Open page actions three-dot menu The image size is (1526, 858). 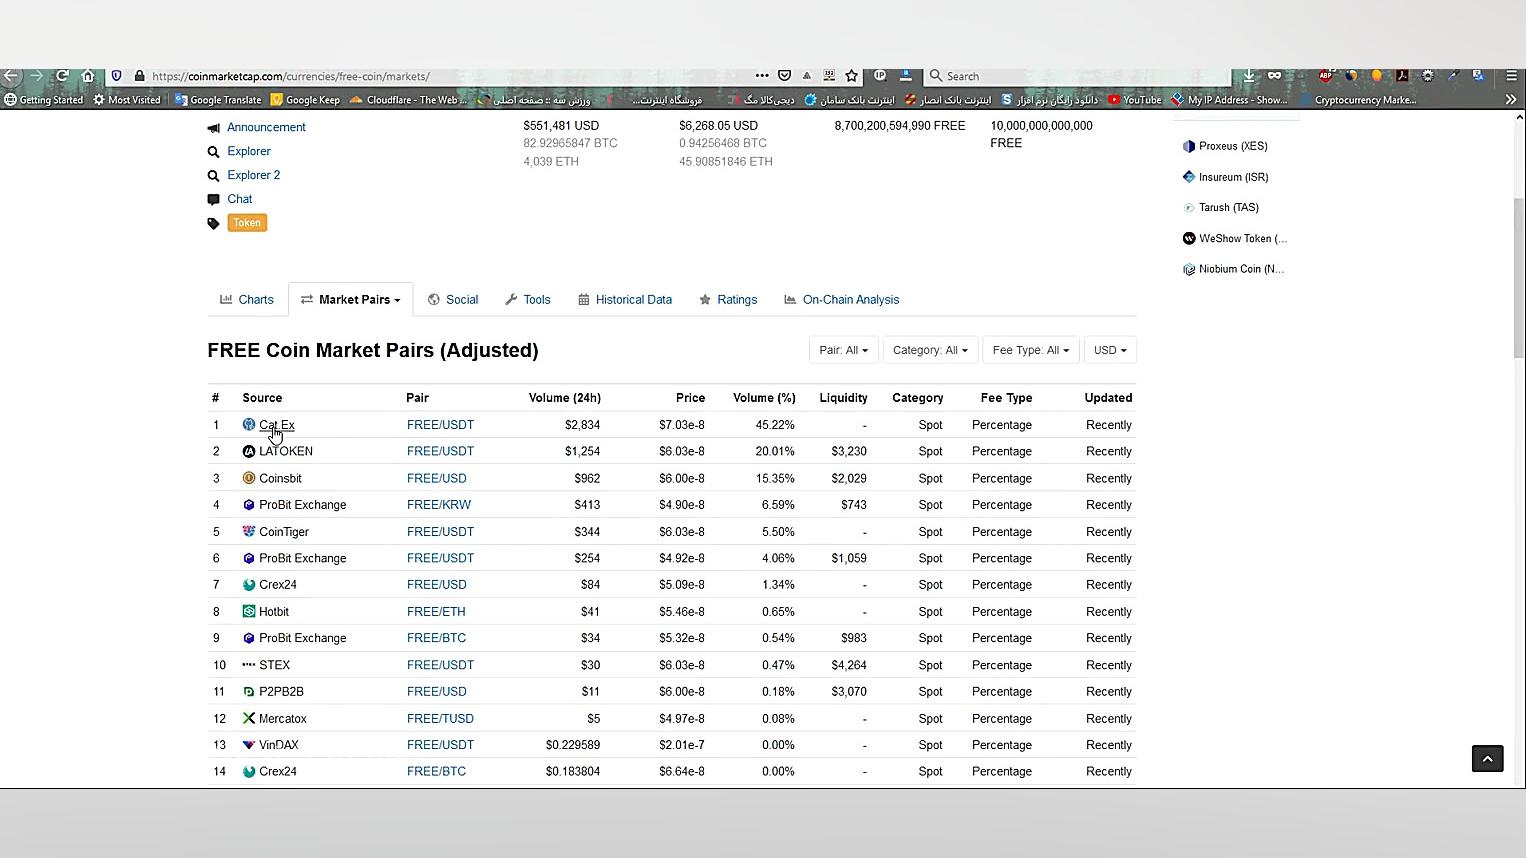(x=762, y=76)
